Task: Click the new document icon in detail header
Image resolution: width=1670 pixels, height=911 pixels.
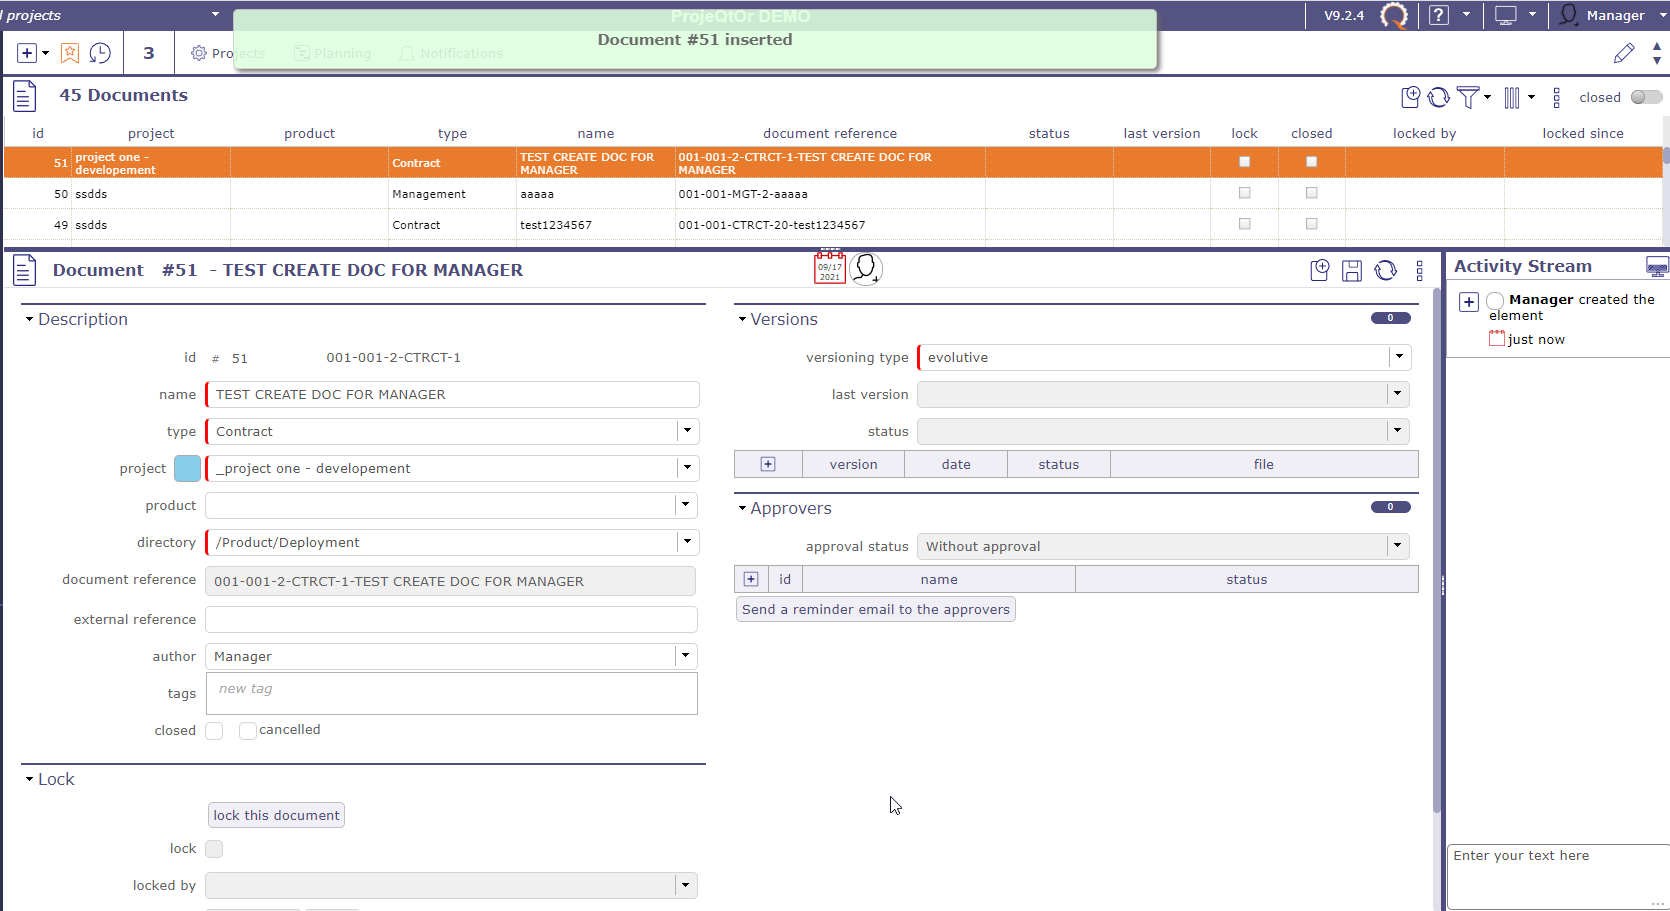Action: (x=1319, y=270)
